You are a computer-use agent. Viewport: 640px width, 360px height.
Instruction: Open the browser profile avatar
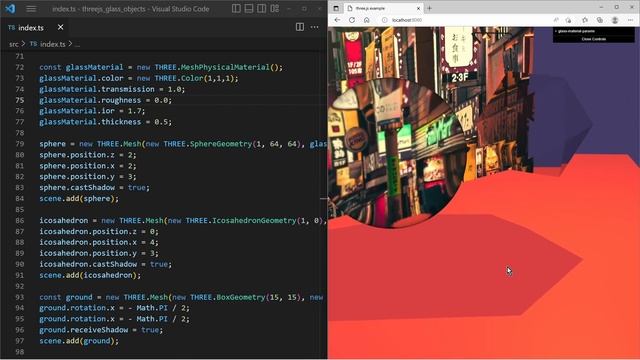[x=615, y=20]
